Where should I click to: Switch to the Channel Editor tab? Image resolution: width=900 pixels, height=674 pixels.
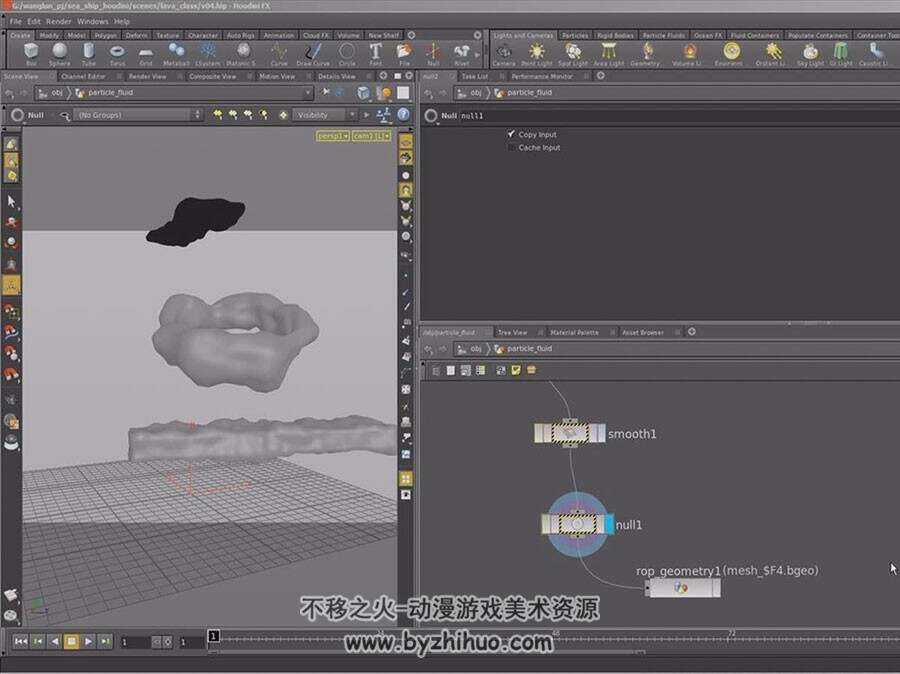click(x=83, y=76)
